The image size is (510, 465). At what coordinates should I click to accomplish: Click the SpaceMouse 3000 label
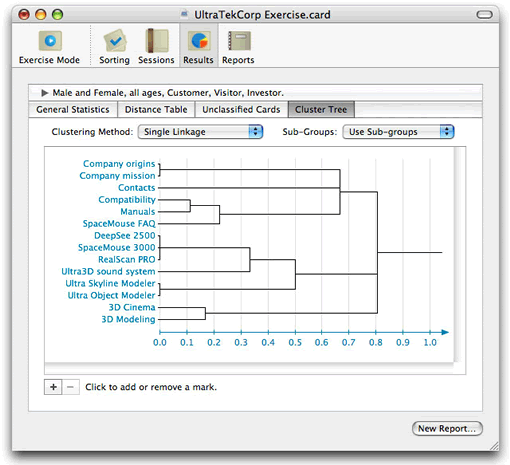(117, 248)
